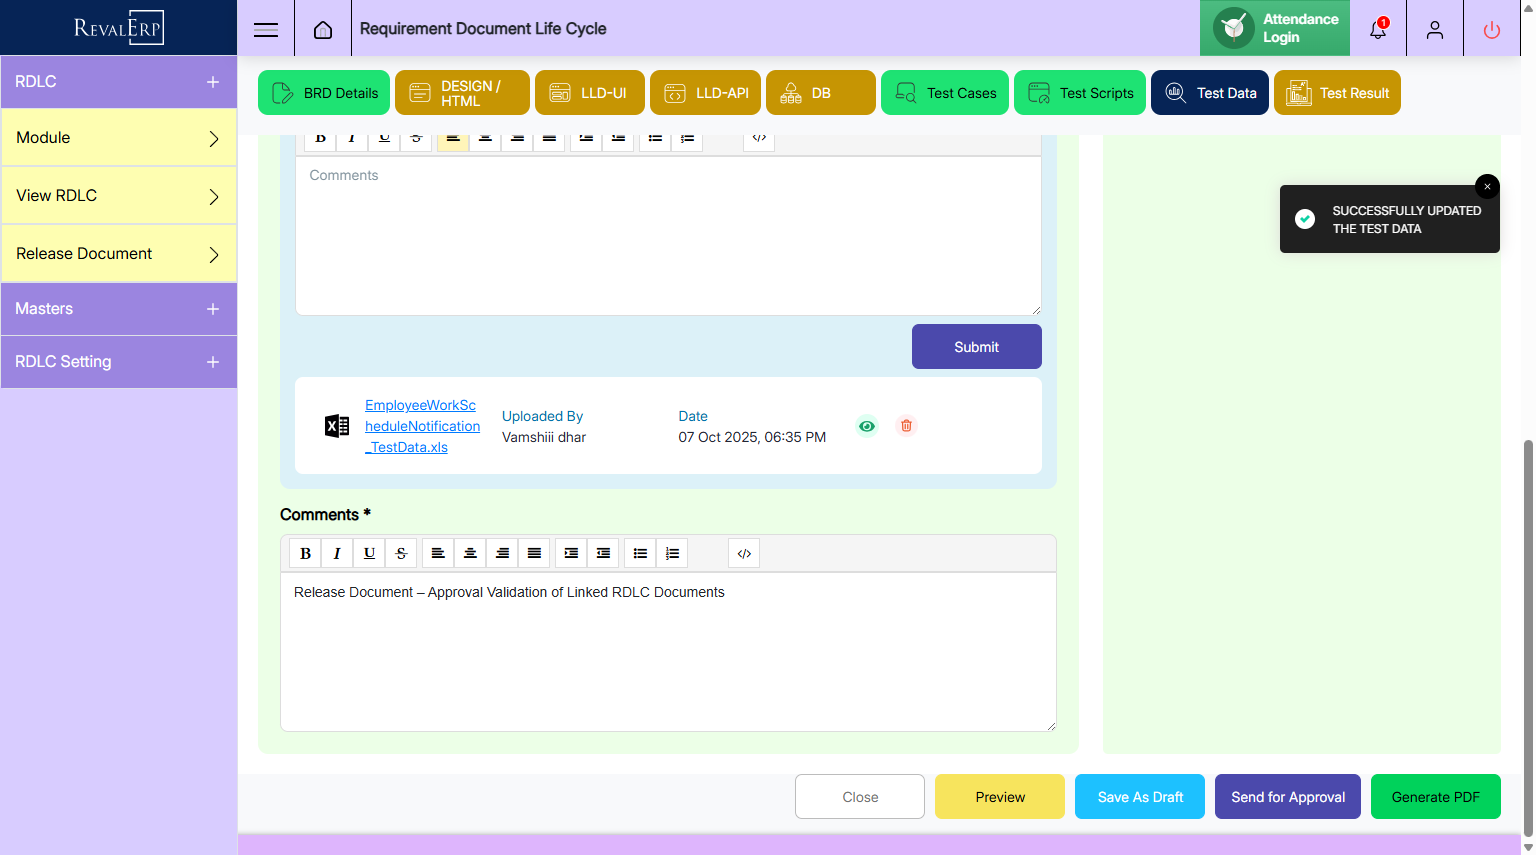
Task: Open the notifications bell
Action: click(1378, 29)
